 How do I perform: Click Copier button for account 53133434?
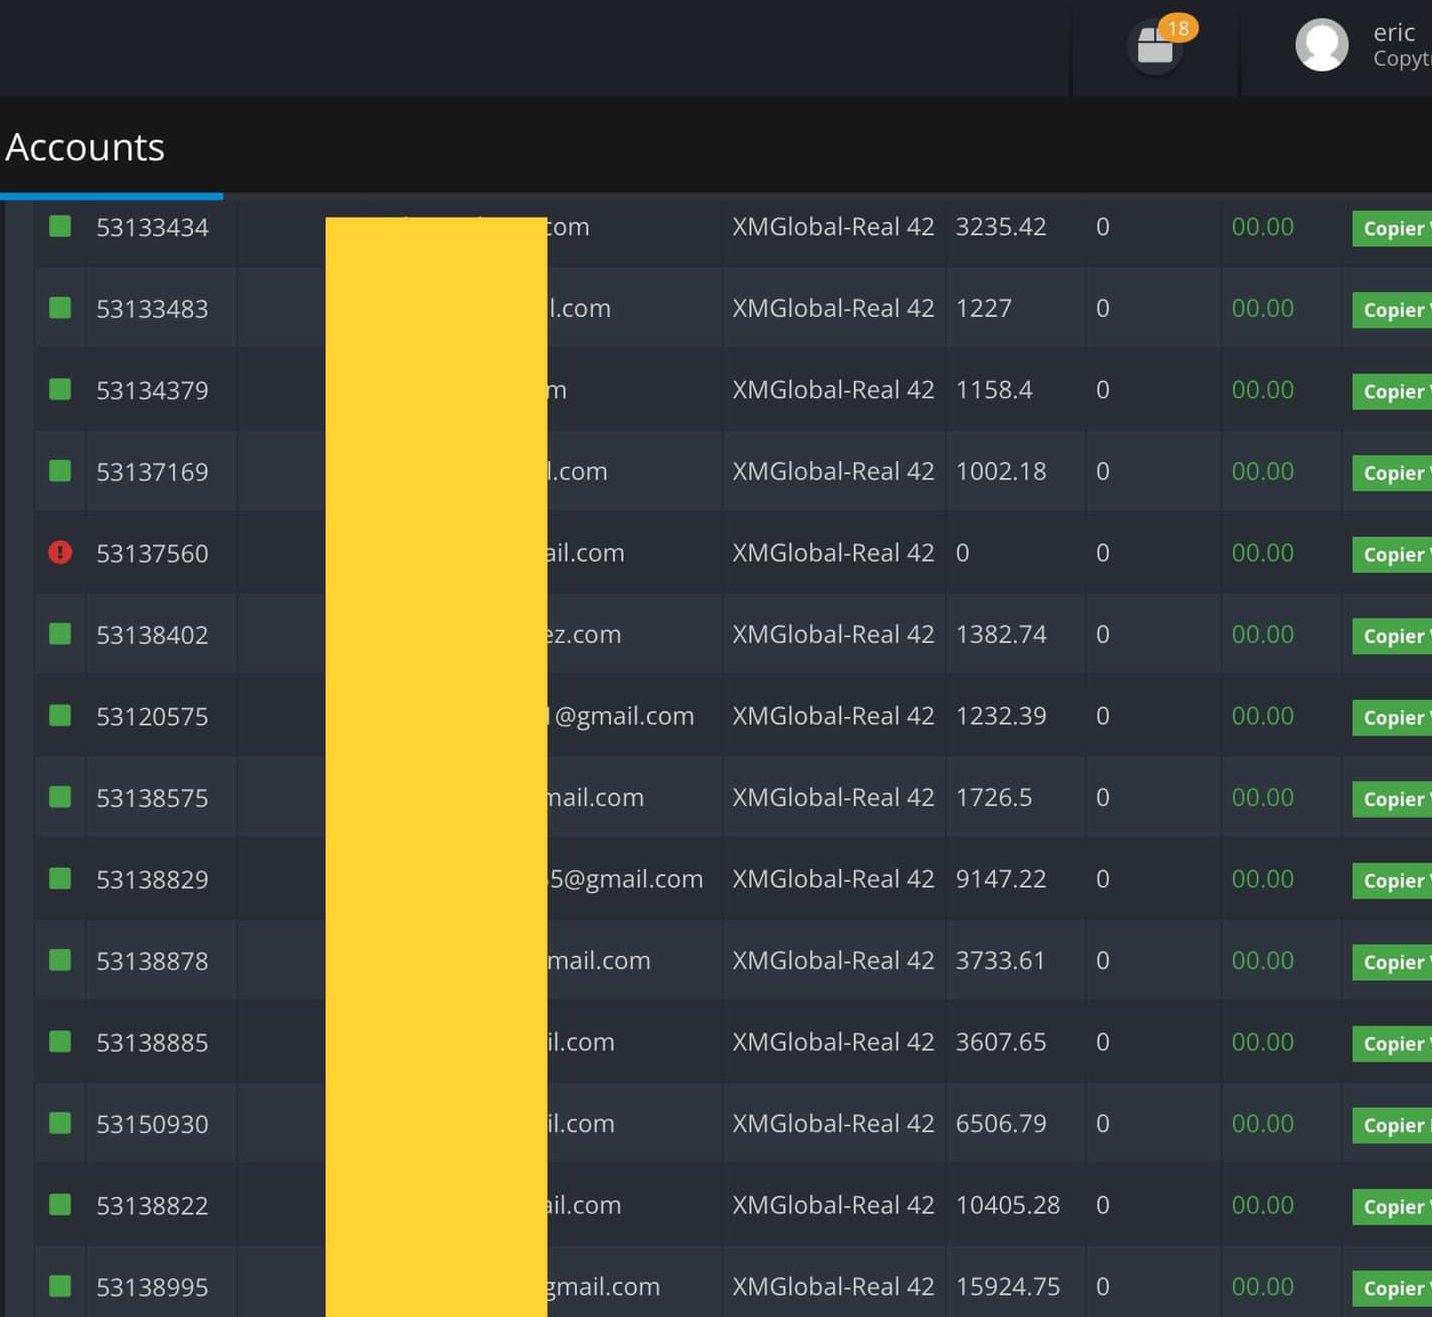1392,228
